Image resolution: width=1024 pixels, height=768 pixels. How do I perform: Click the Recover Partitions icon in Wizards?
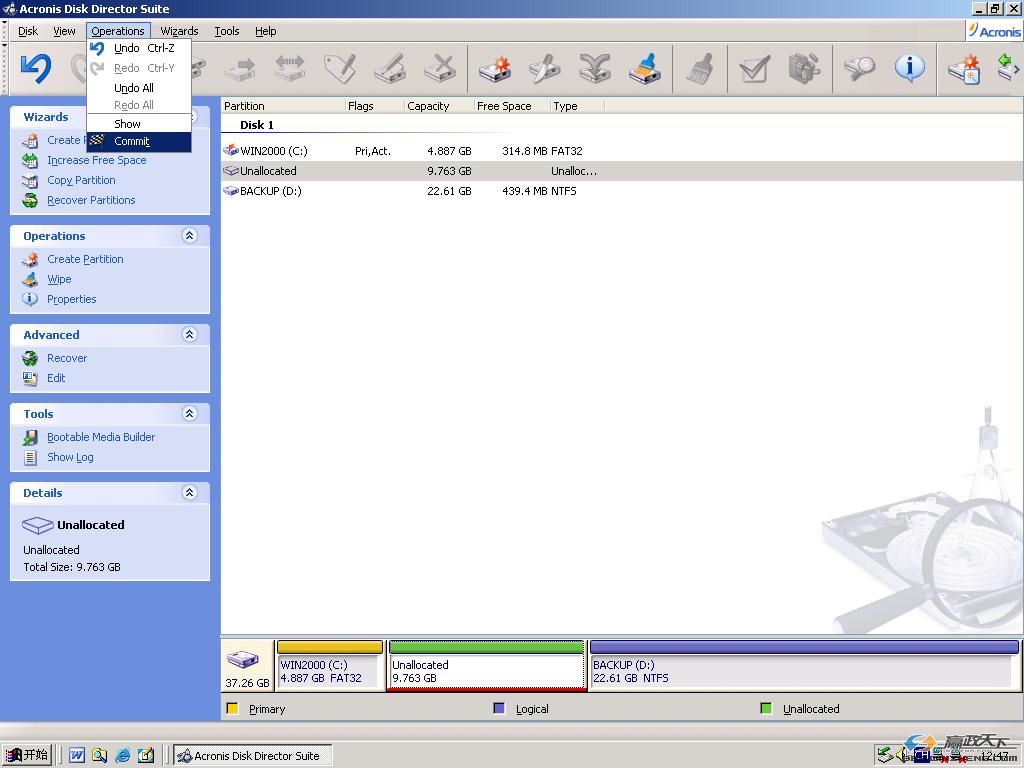30,200
